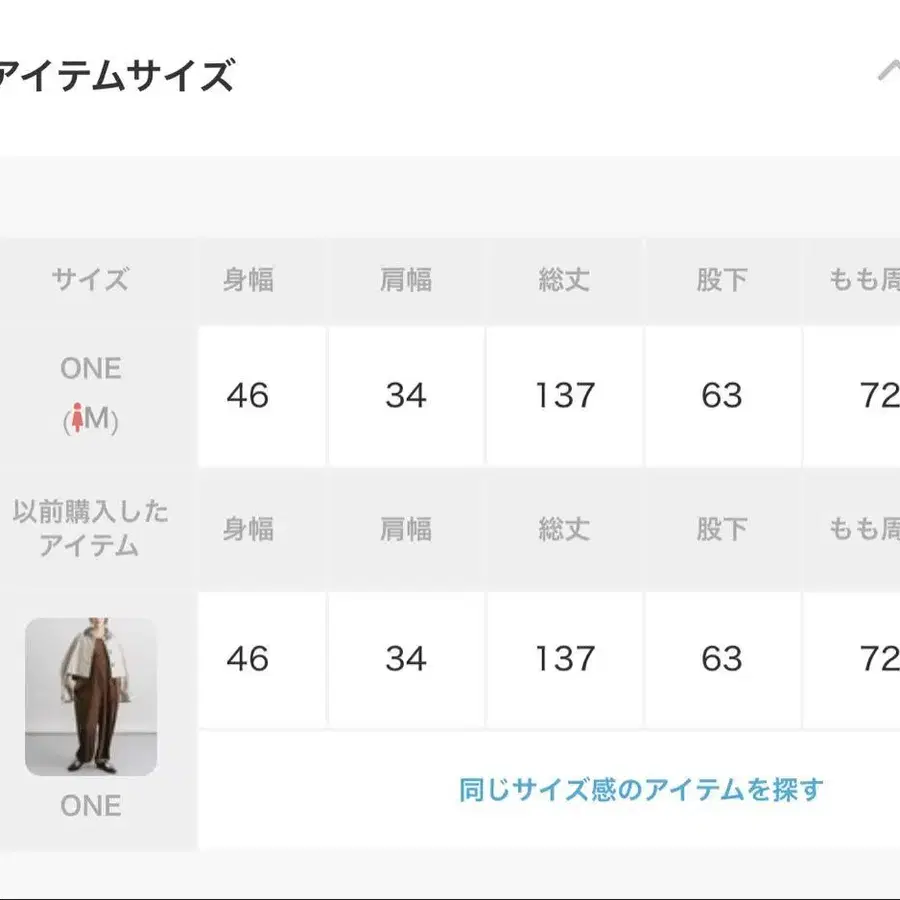The width and height of the screenshot is (900, 900).
Task: Click the 同じサイズ感のアイテムを探す link
Action: tap(640, 789)
